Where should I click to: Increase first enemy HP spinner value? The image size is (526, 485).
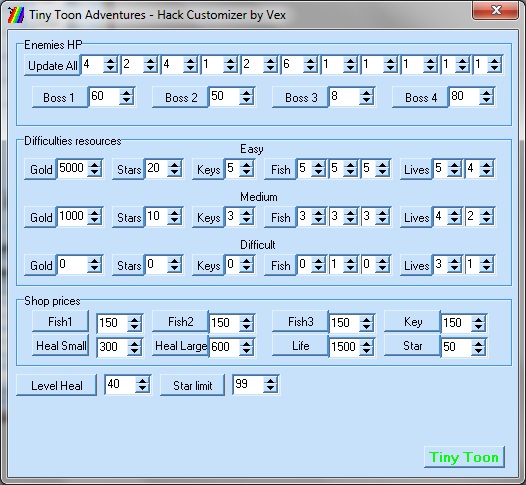(110, 60)
